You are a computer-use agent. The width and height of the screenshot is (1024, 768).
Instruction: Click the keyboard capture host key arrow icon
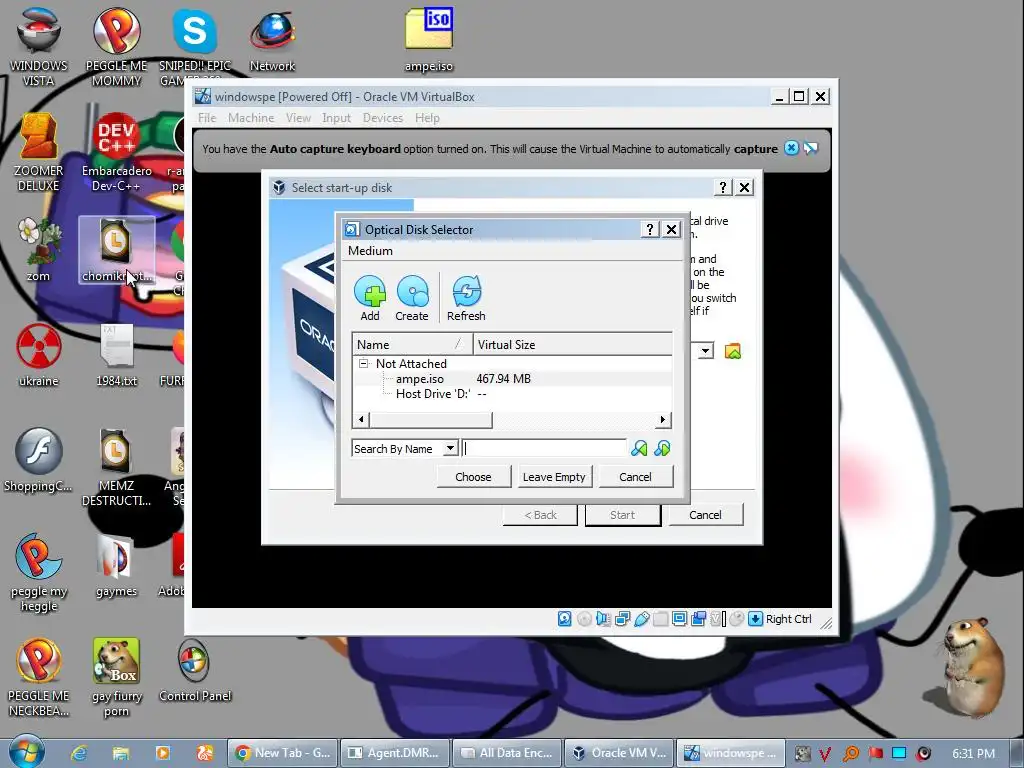[755, 618]
